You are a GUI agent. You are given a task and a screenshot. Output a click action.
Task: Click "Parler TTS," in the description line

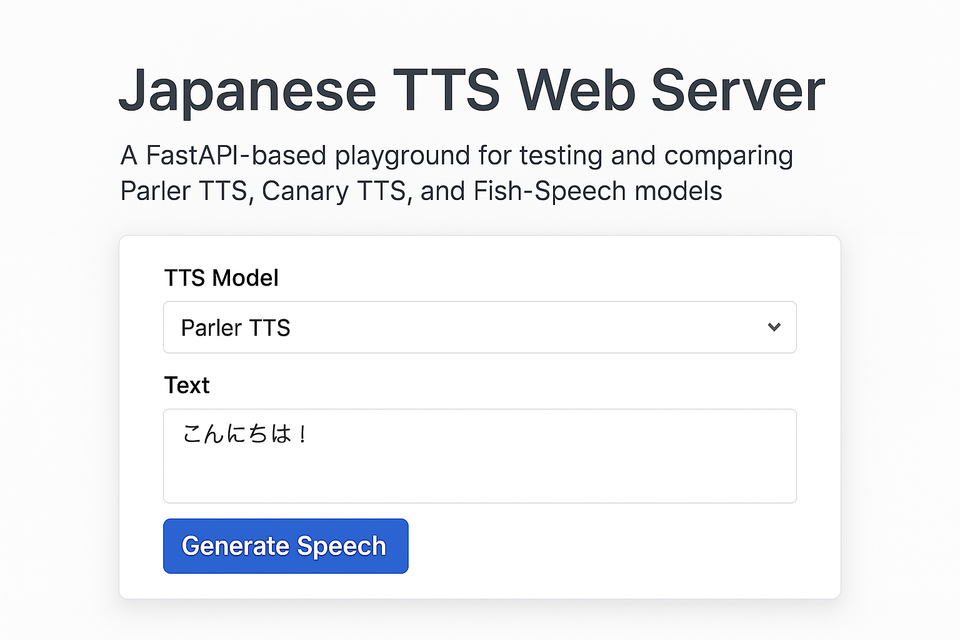186,191
